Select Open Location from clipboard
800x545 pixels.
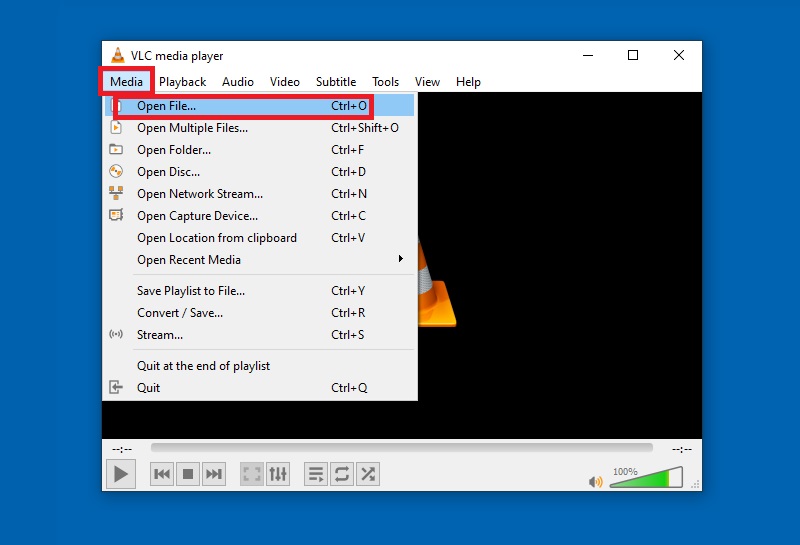tap(260, 237)
